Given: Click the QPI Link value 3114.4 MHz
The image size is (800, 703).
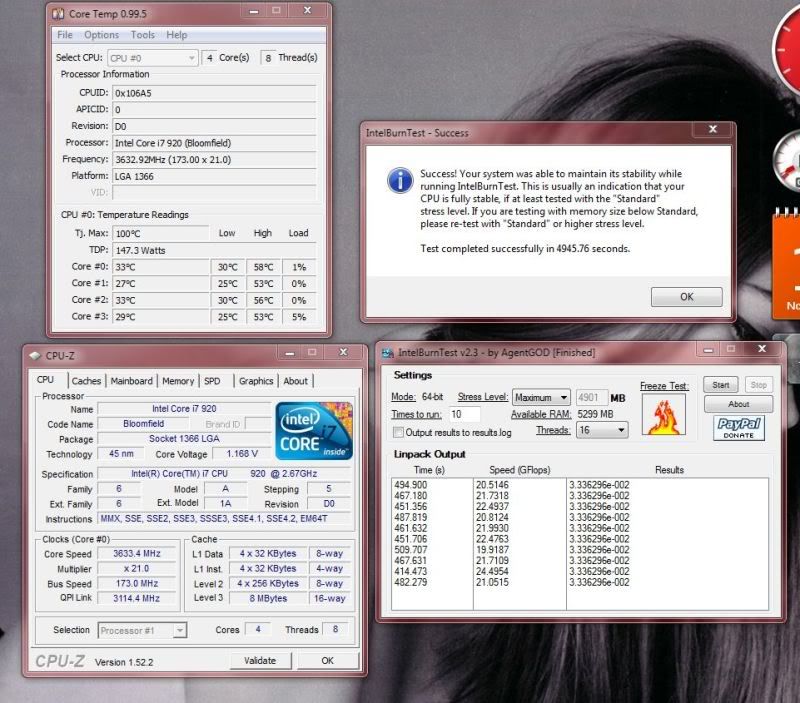Looking at the screenshot, I should (x=137, y=598).
